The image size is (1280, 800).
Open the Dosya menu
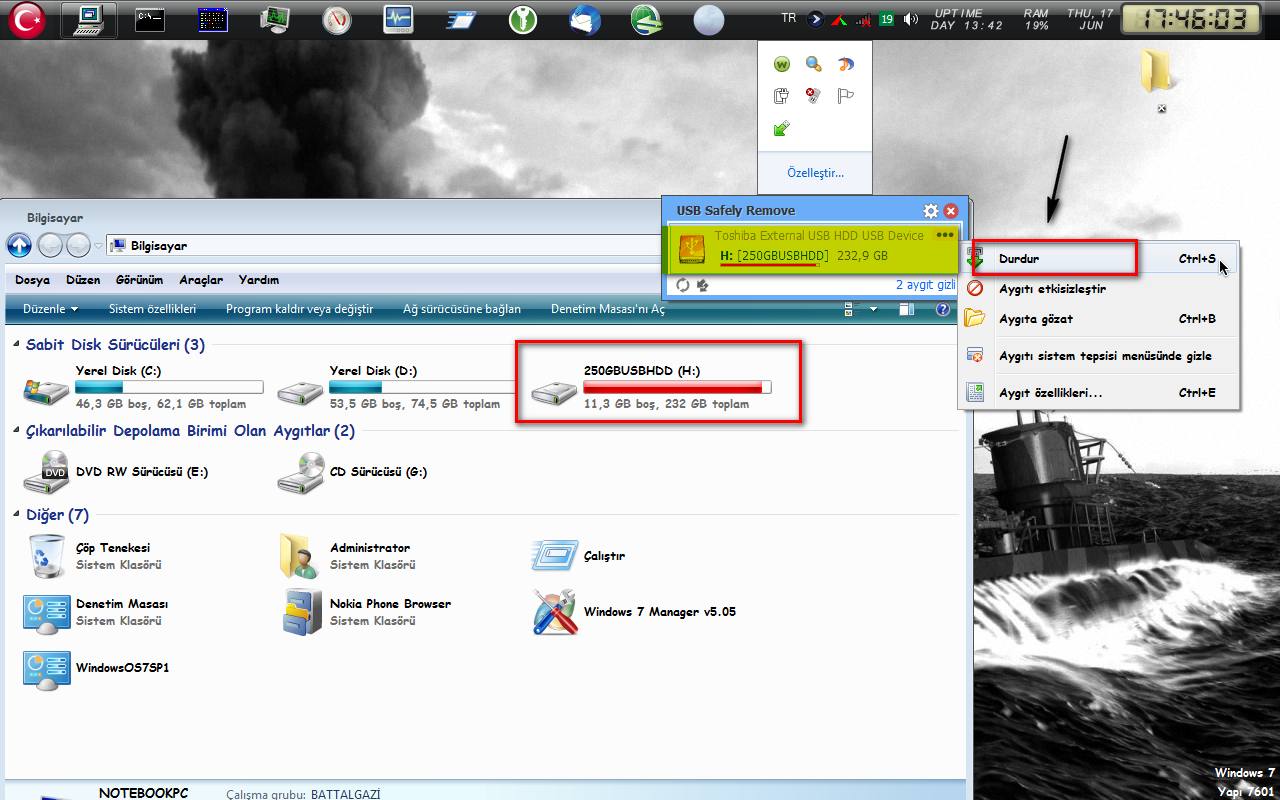[33, 280]
